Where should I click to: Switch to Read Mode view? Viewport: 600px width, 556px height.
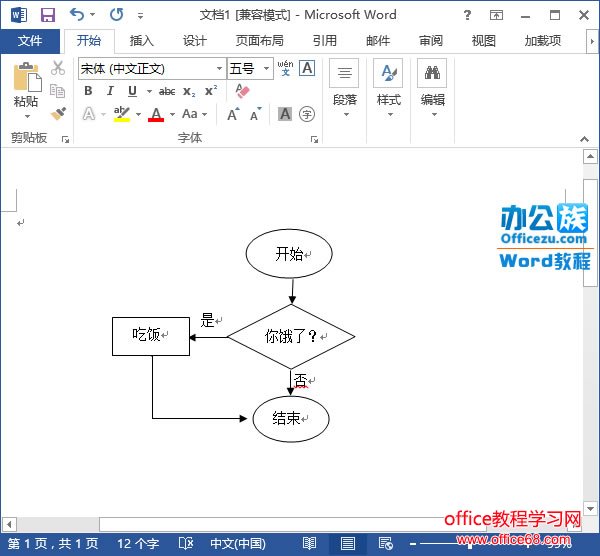coord(309,543)
